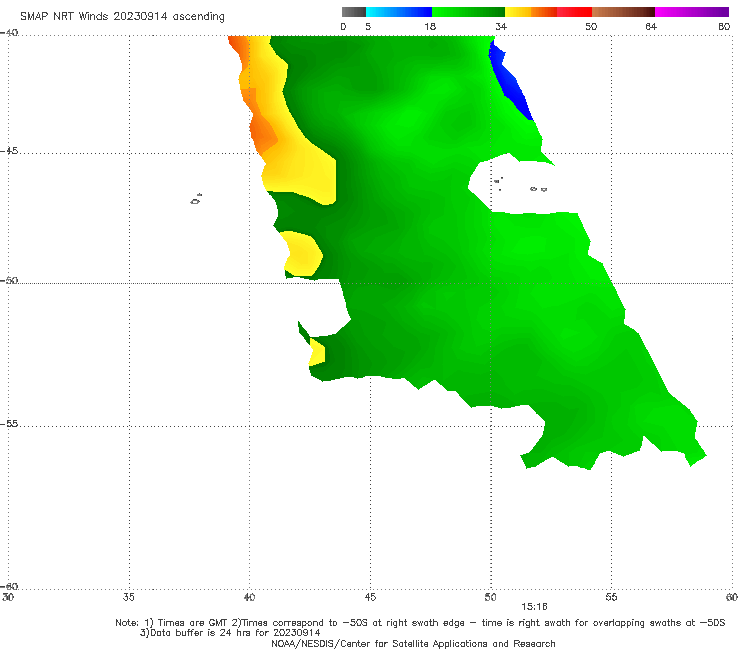Click the small yellow patch near 52S
The height and width of the screenshot is (650, 740).
point(317,354)
